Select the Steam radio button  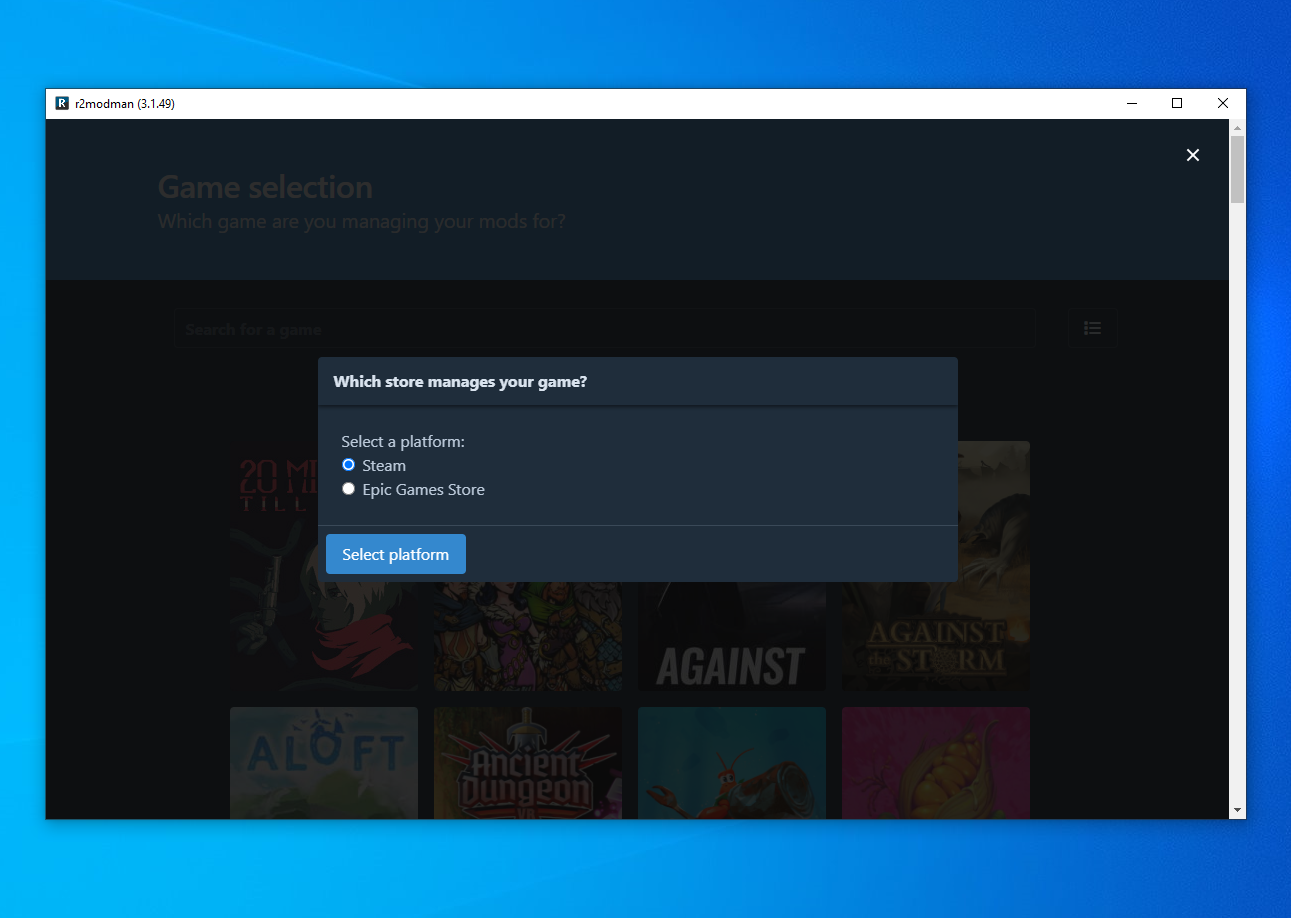coord(348,465)
